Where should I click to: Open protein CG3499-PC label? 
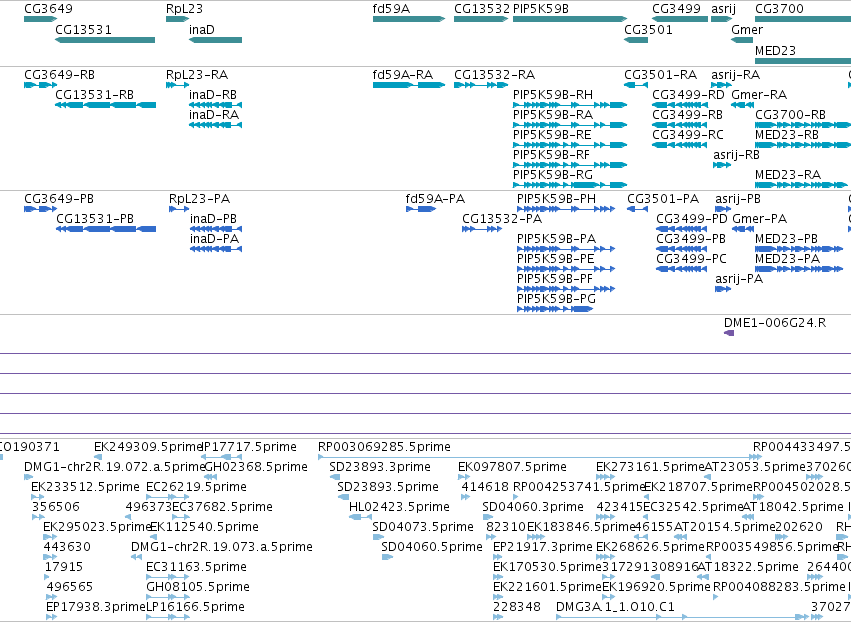(691, 259)
